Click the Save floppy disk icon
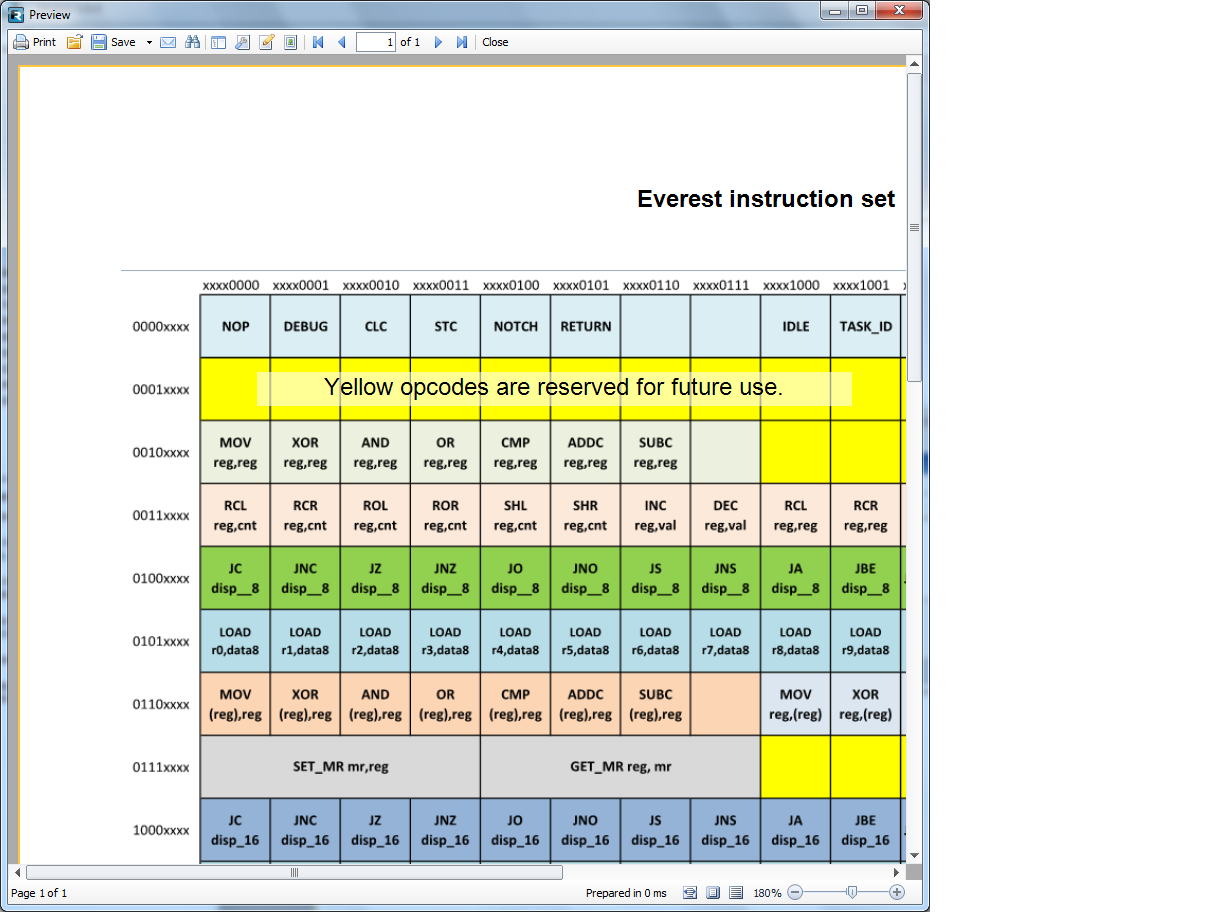1232x912 pixels. tap(99, 42)
